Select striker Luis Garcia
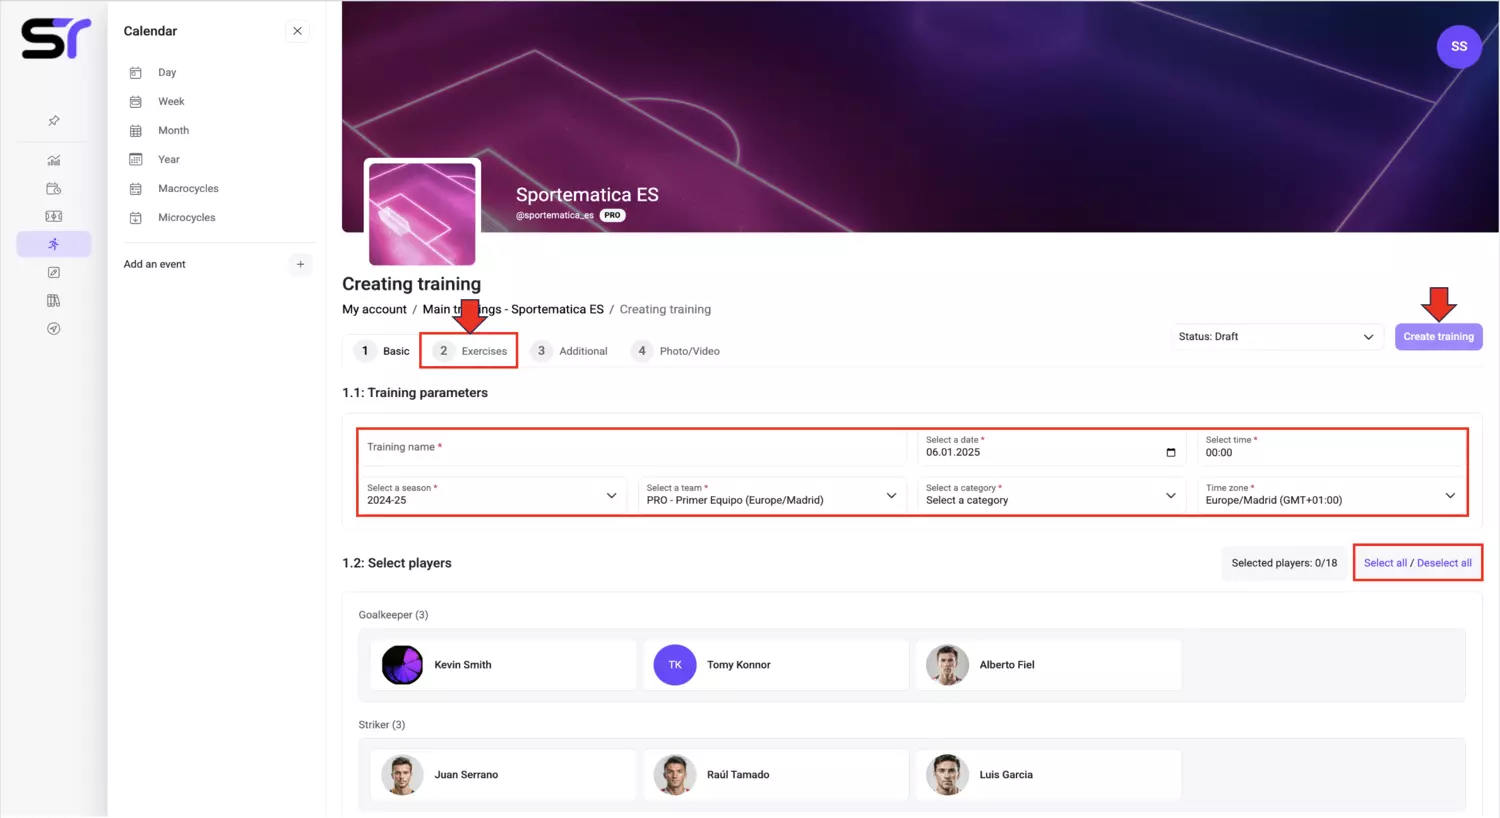The image size is (1500, 818). 1048,775
